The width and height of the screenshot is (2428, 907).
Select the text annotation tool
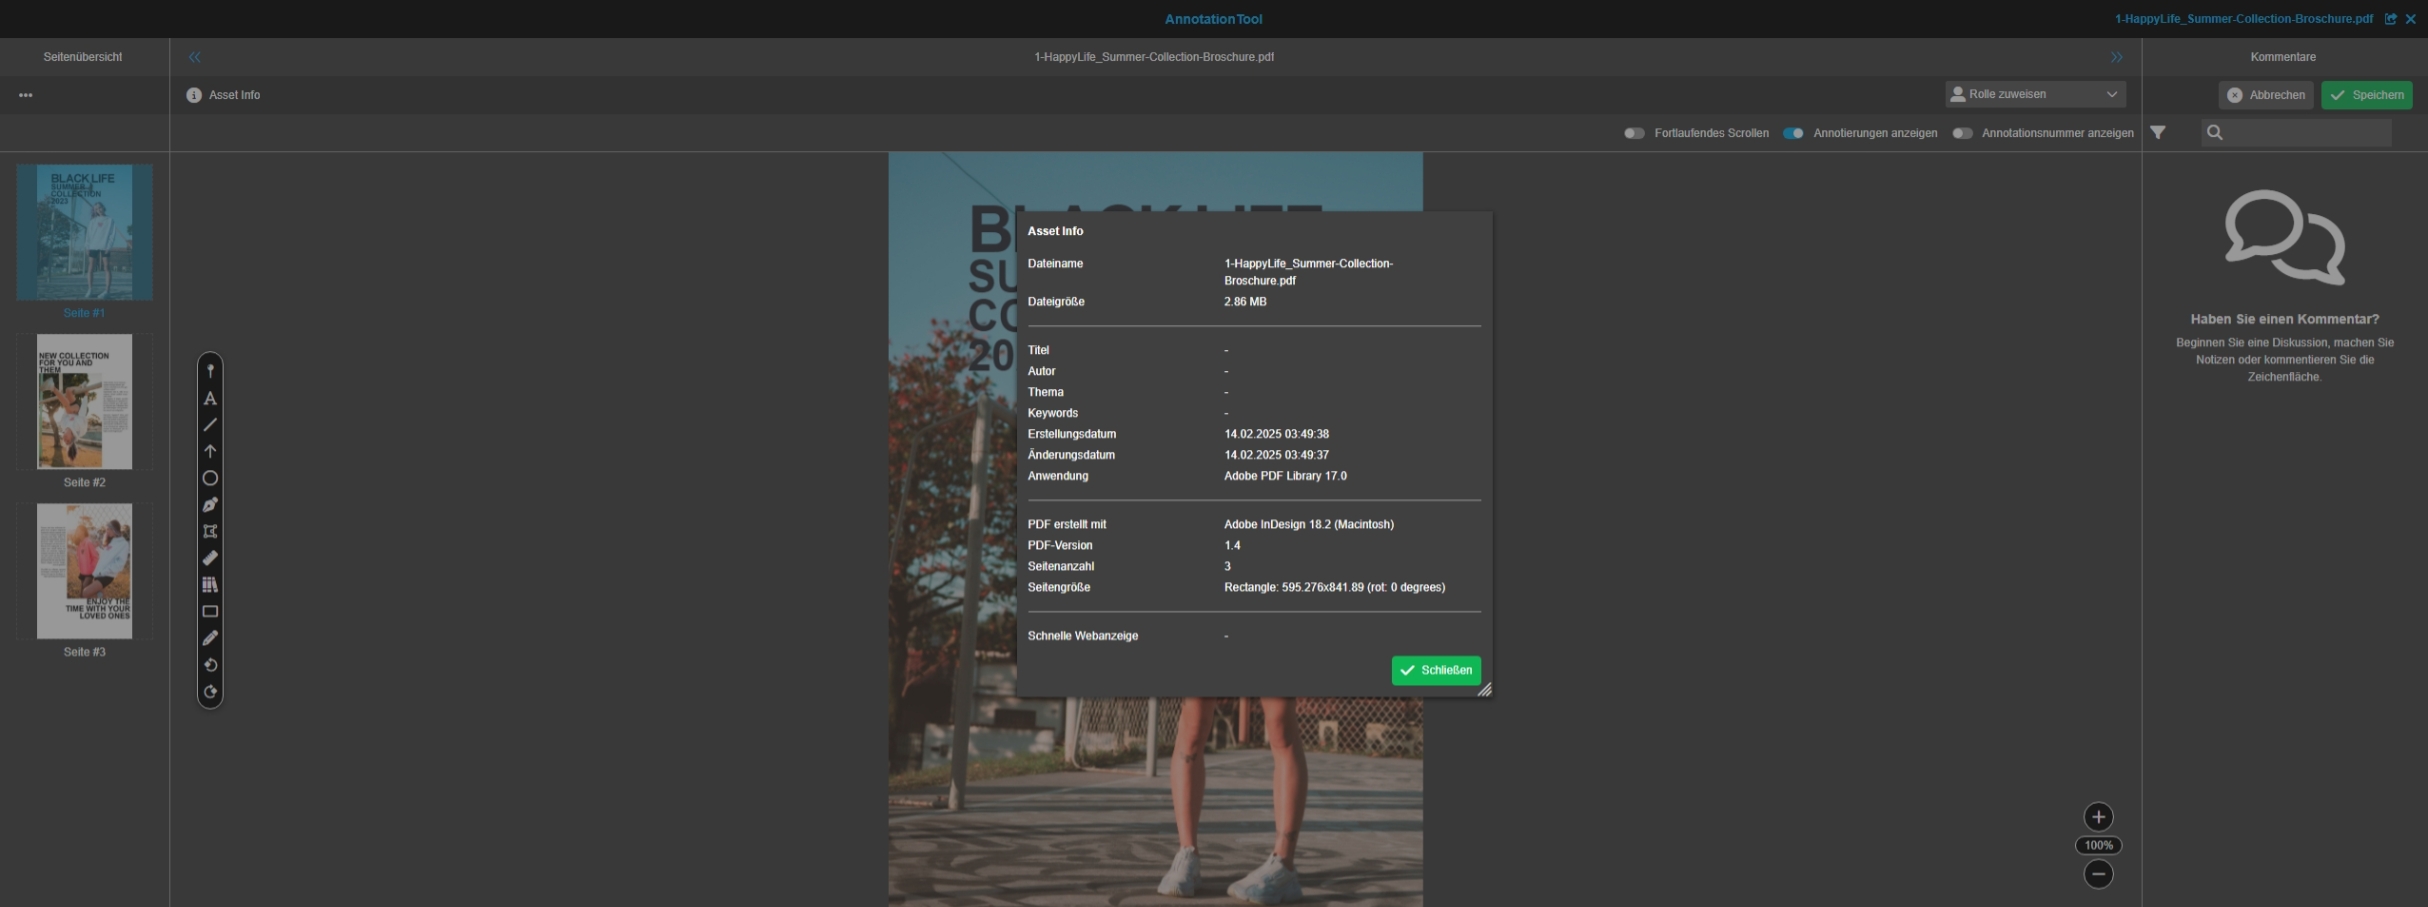tap(210, 398)
